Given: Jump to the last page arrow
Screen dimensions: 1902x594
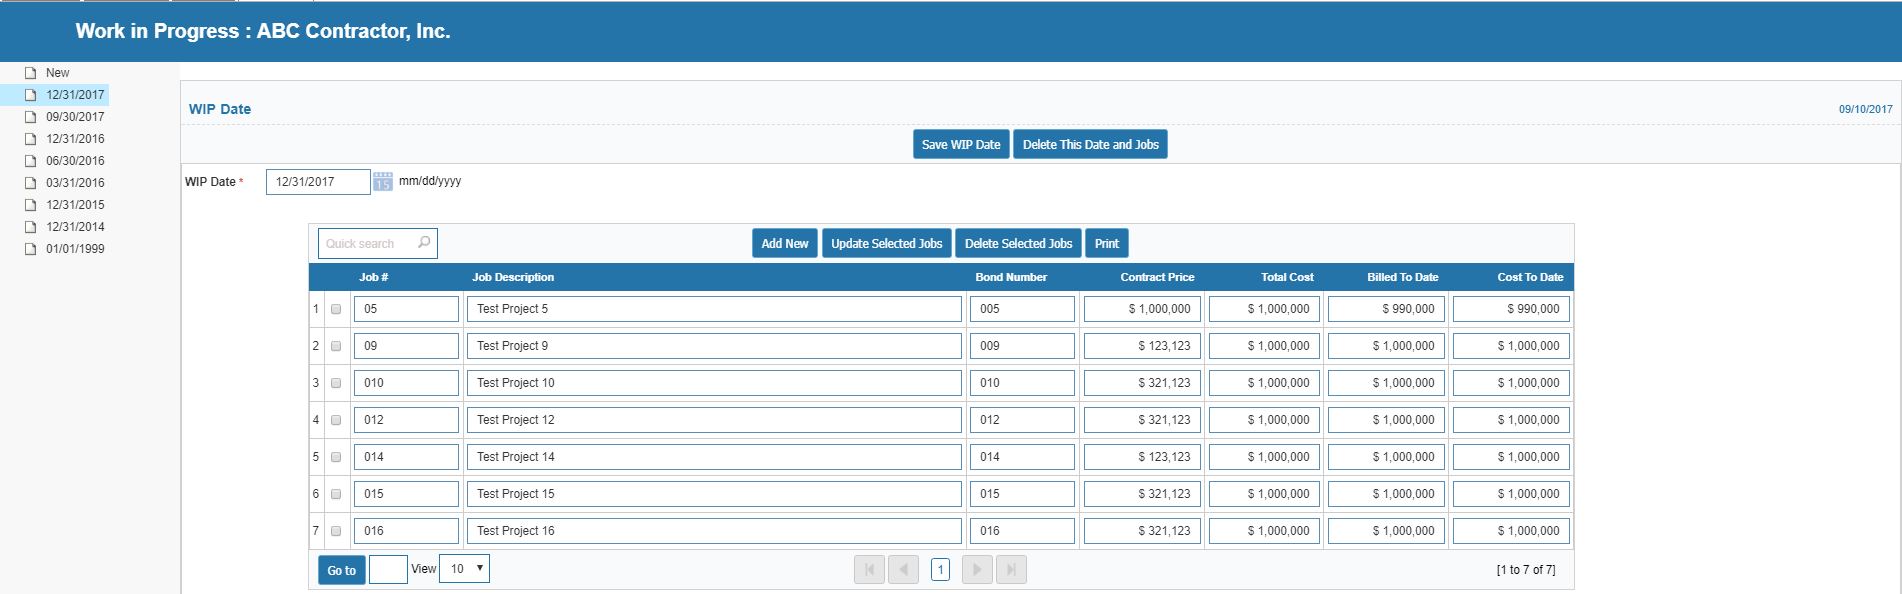Looking at the screenshot, I should 1011,570.
